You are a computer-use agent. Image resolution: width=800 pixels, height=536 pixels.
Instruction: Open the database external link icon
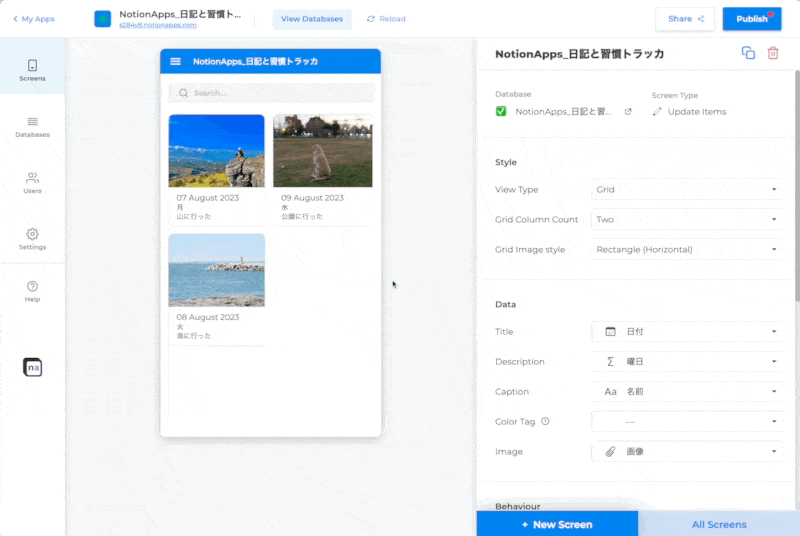628,112
